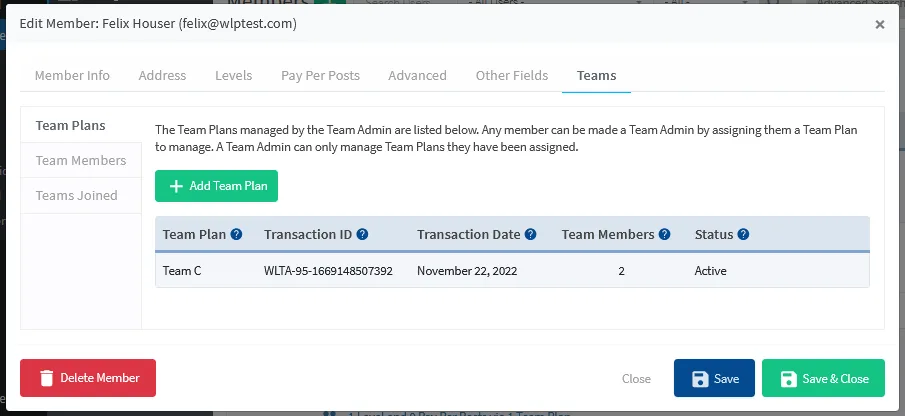Image resolution: width=905 pixels, height=416 pixels.
Task: Click the help icon beside Status header
Action: 743,234
